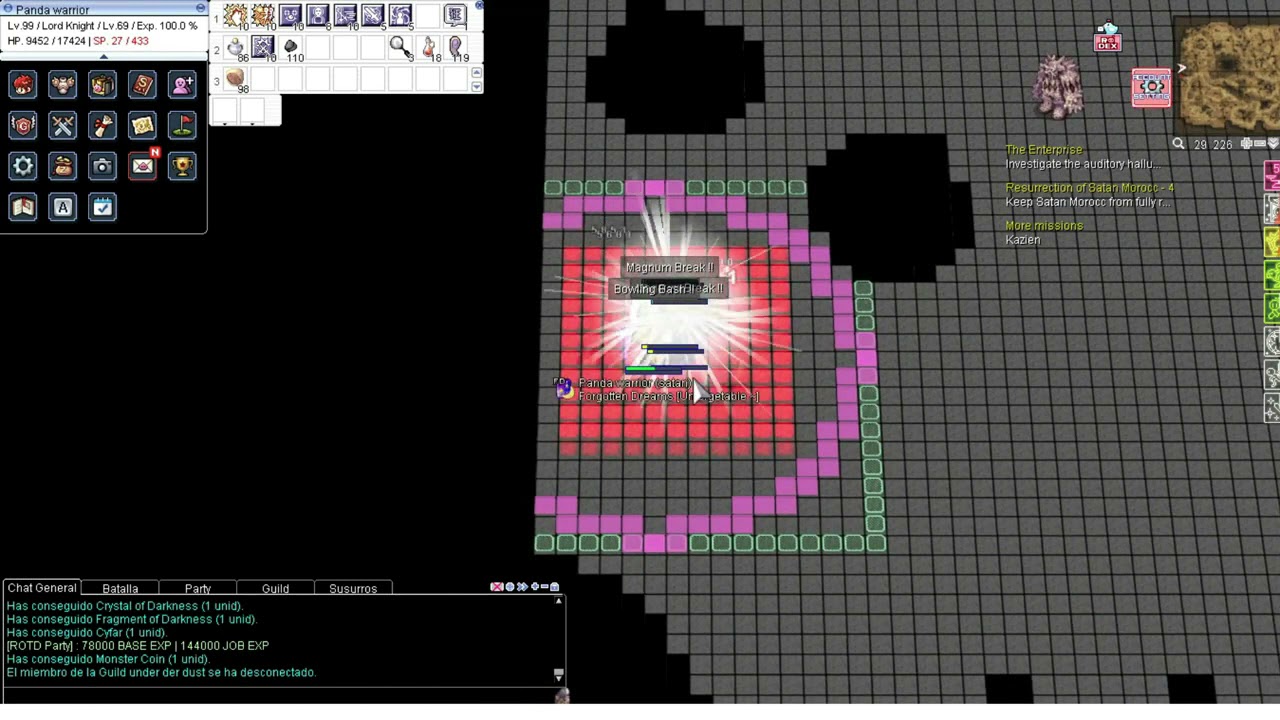The width and height of the screenshot is (1280, 720).
Task: Click the chat message input field
Action: click(x=278, y=695)
